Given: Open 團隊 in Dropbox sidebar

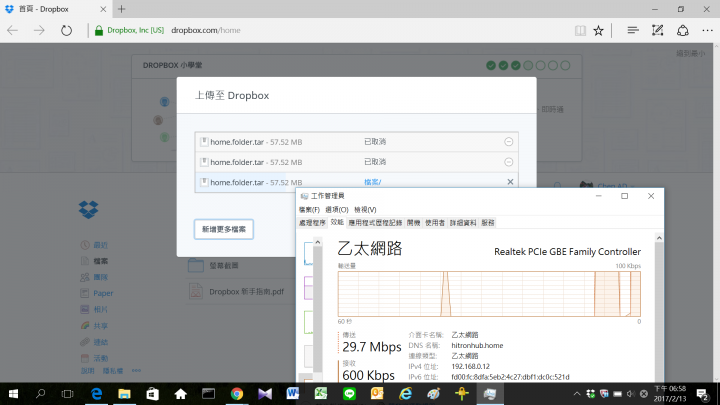Looking at the screenshot, I should click(101, 277).
